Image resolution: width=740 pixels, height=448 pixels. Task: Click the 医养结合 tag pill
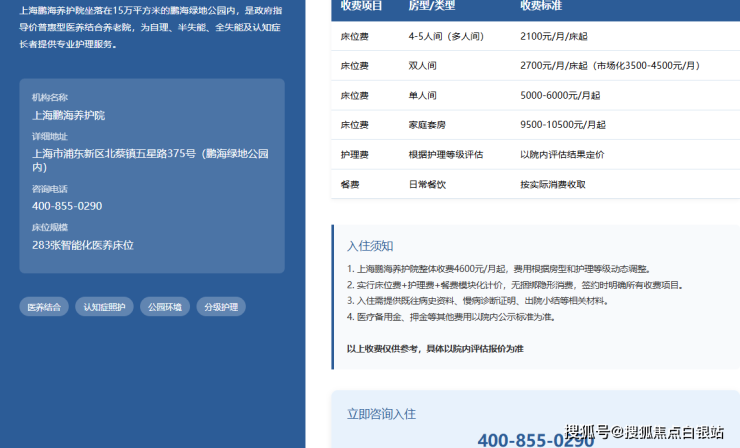44,307
